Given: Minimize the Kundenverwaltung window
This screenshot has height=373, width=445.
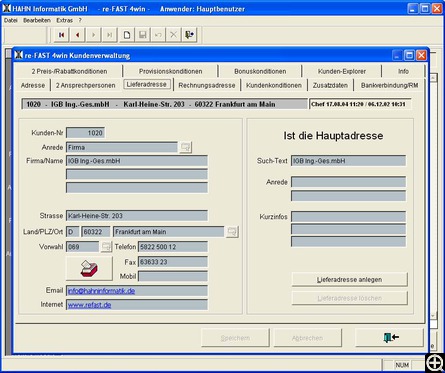Looking at the screenshot, I should click(397, 55).
